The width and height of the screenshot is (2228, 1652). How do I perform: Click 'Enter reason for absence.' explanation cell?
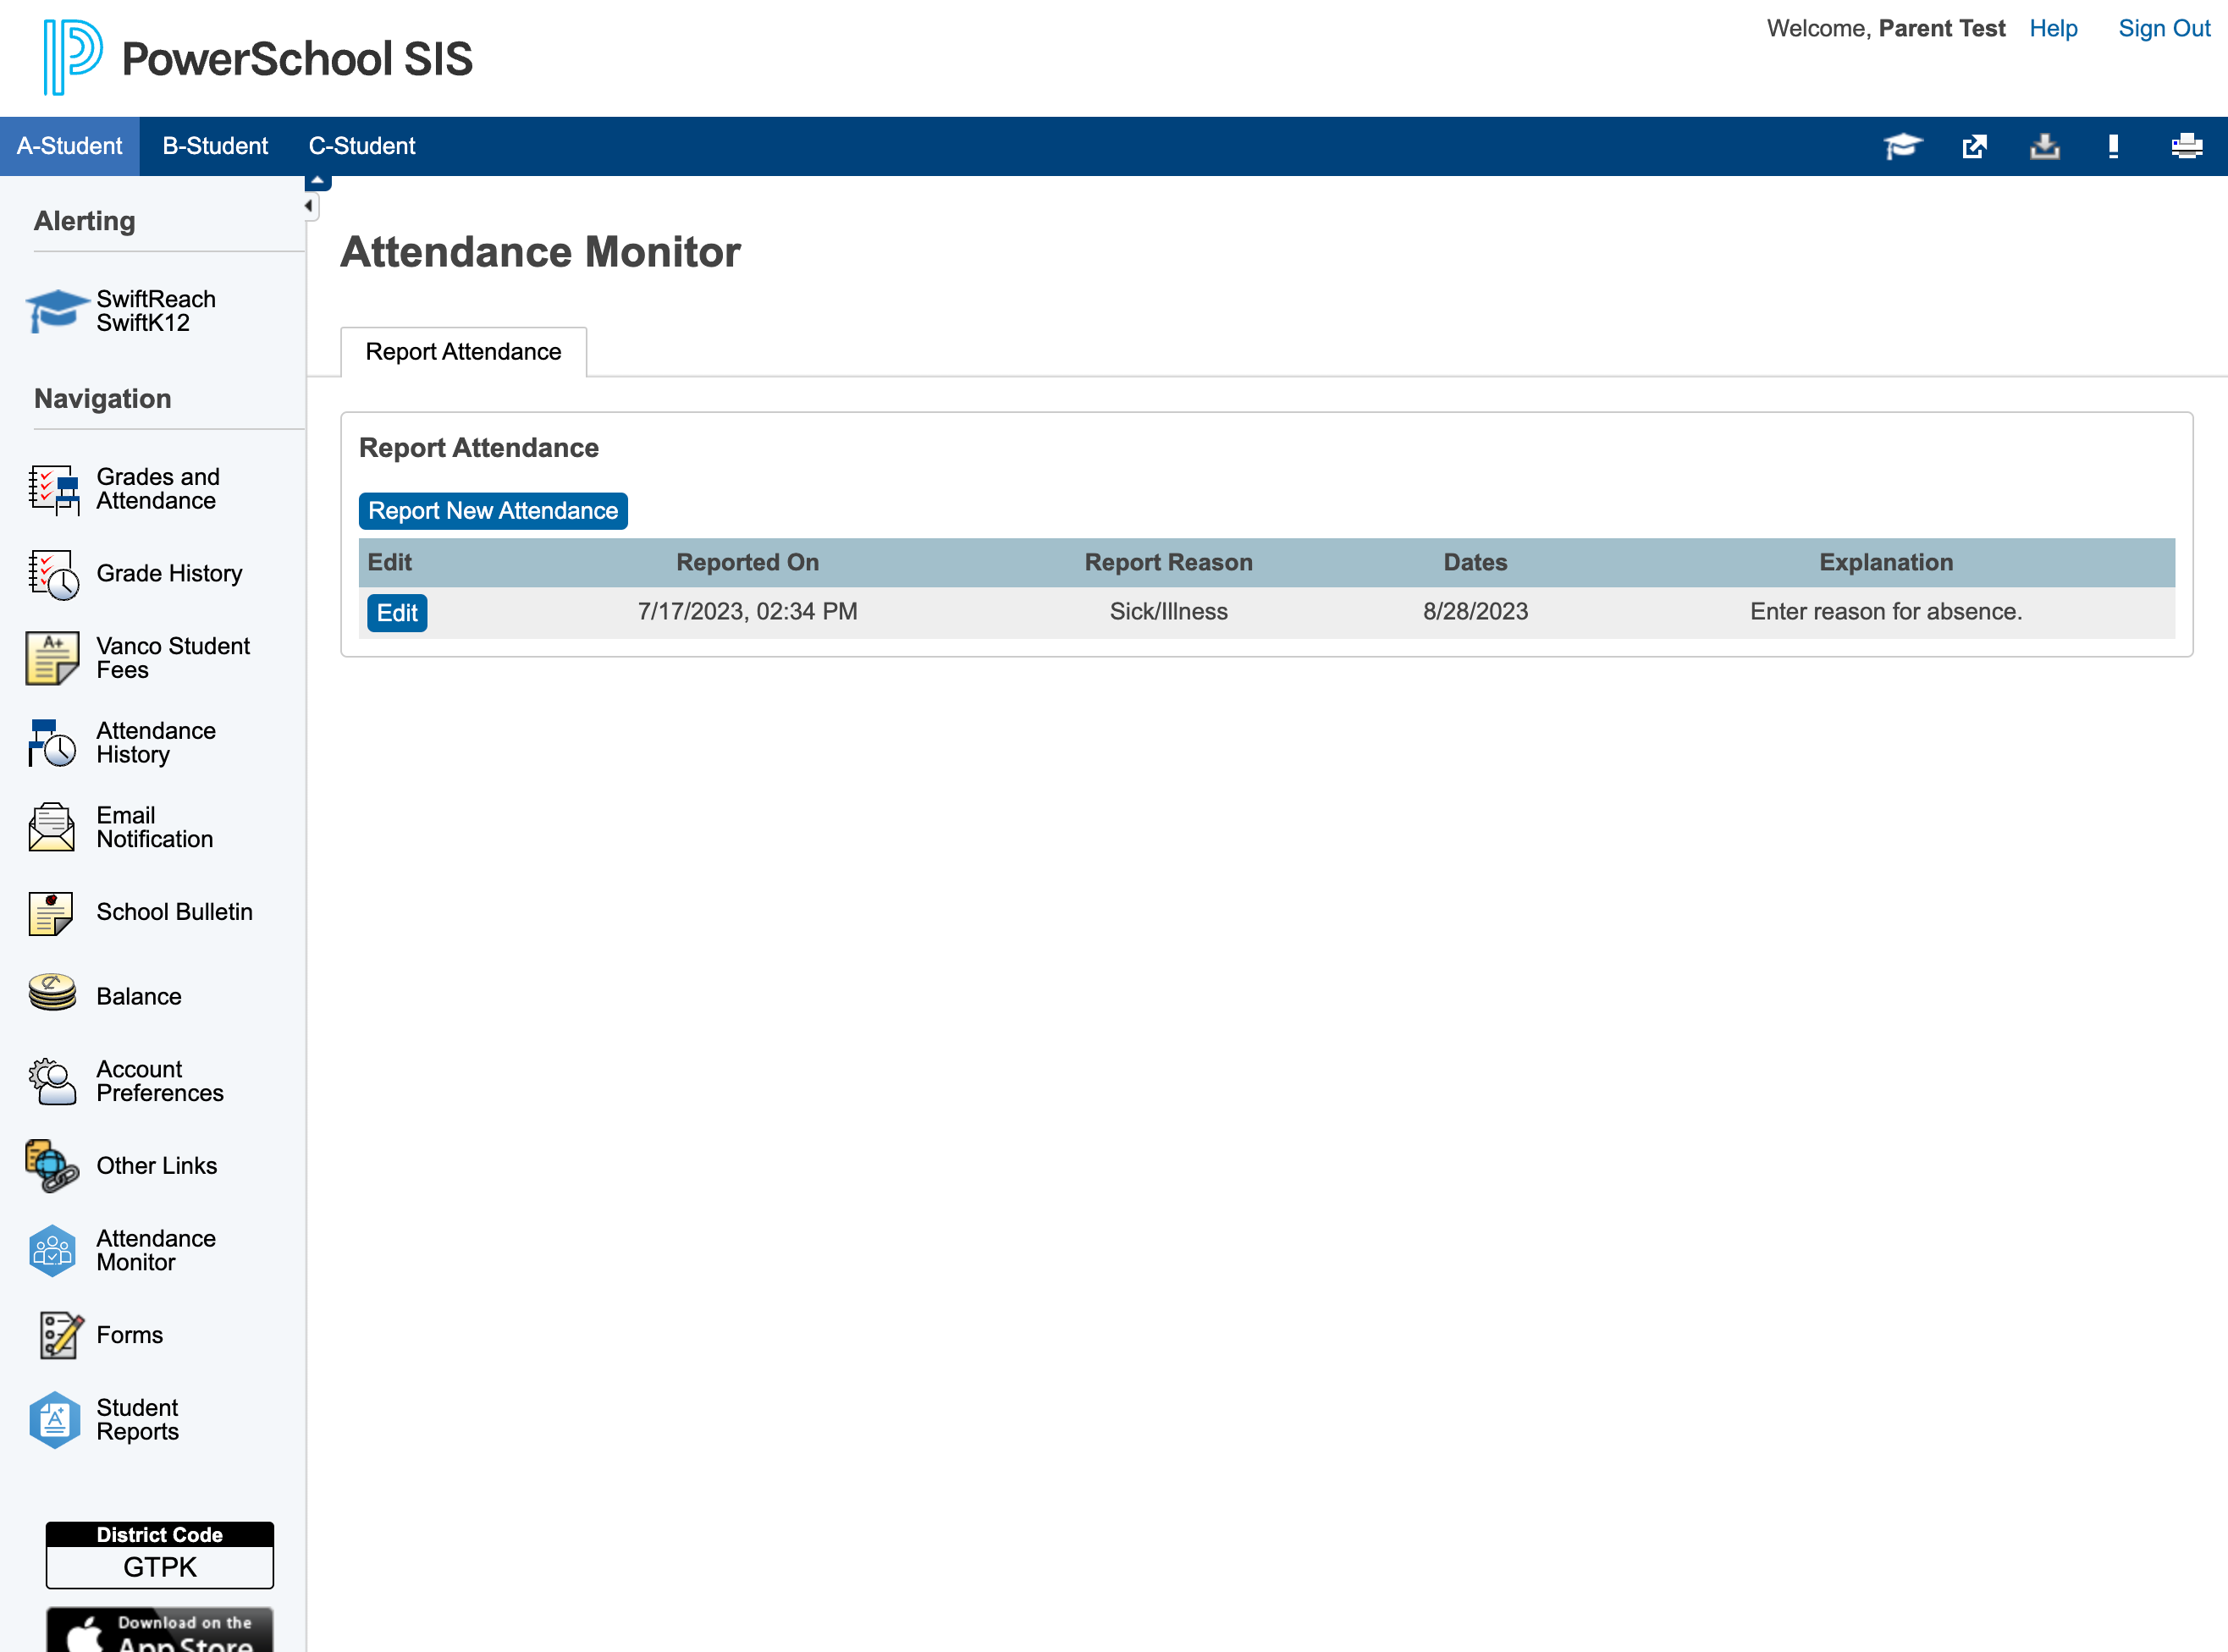pos(1885,612)
